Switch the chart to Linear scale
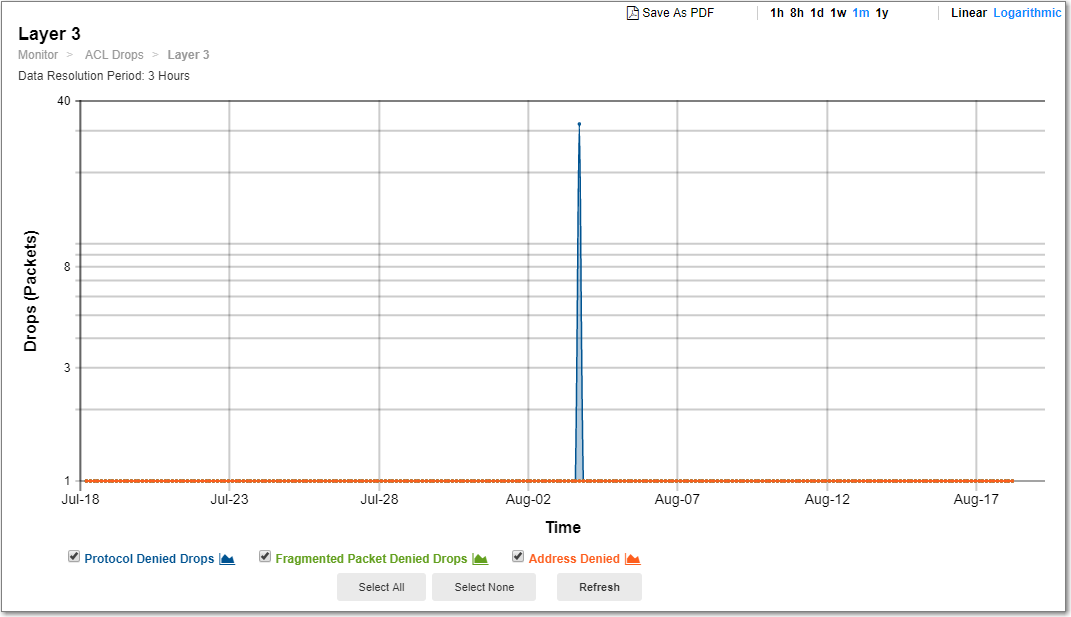Screen dimensions: 1071x617 969,13
